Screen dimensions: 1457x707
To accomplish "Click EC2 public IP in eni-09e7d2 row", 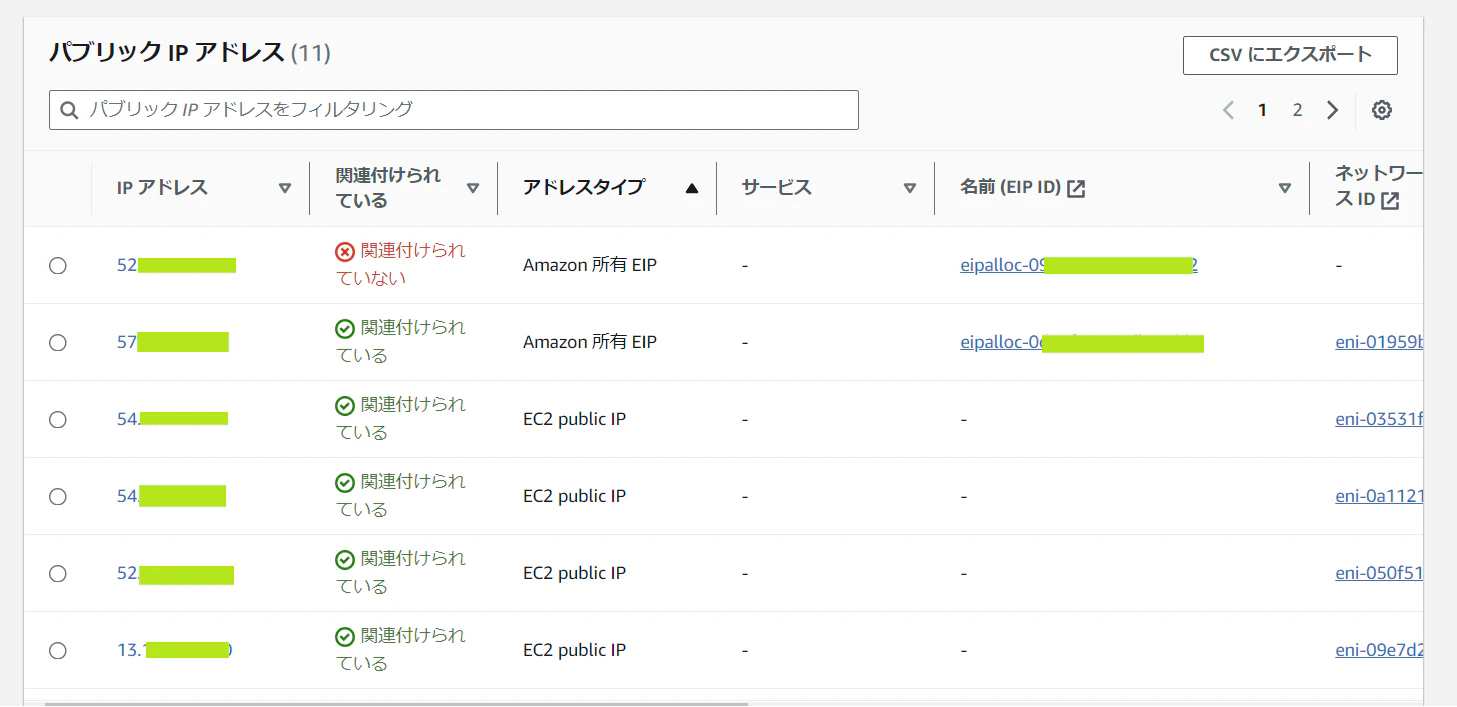I will click(574, 650).
